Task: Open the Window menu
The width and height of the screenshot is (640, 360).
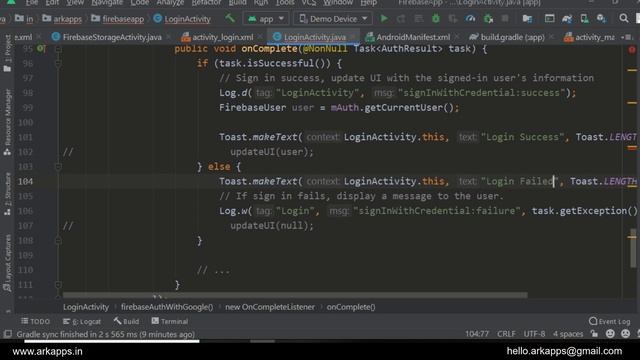Action: [338, 3]
